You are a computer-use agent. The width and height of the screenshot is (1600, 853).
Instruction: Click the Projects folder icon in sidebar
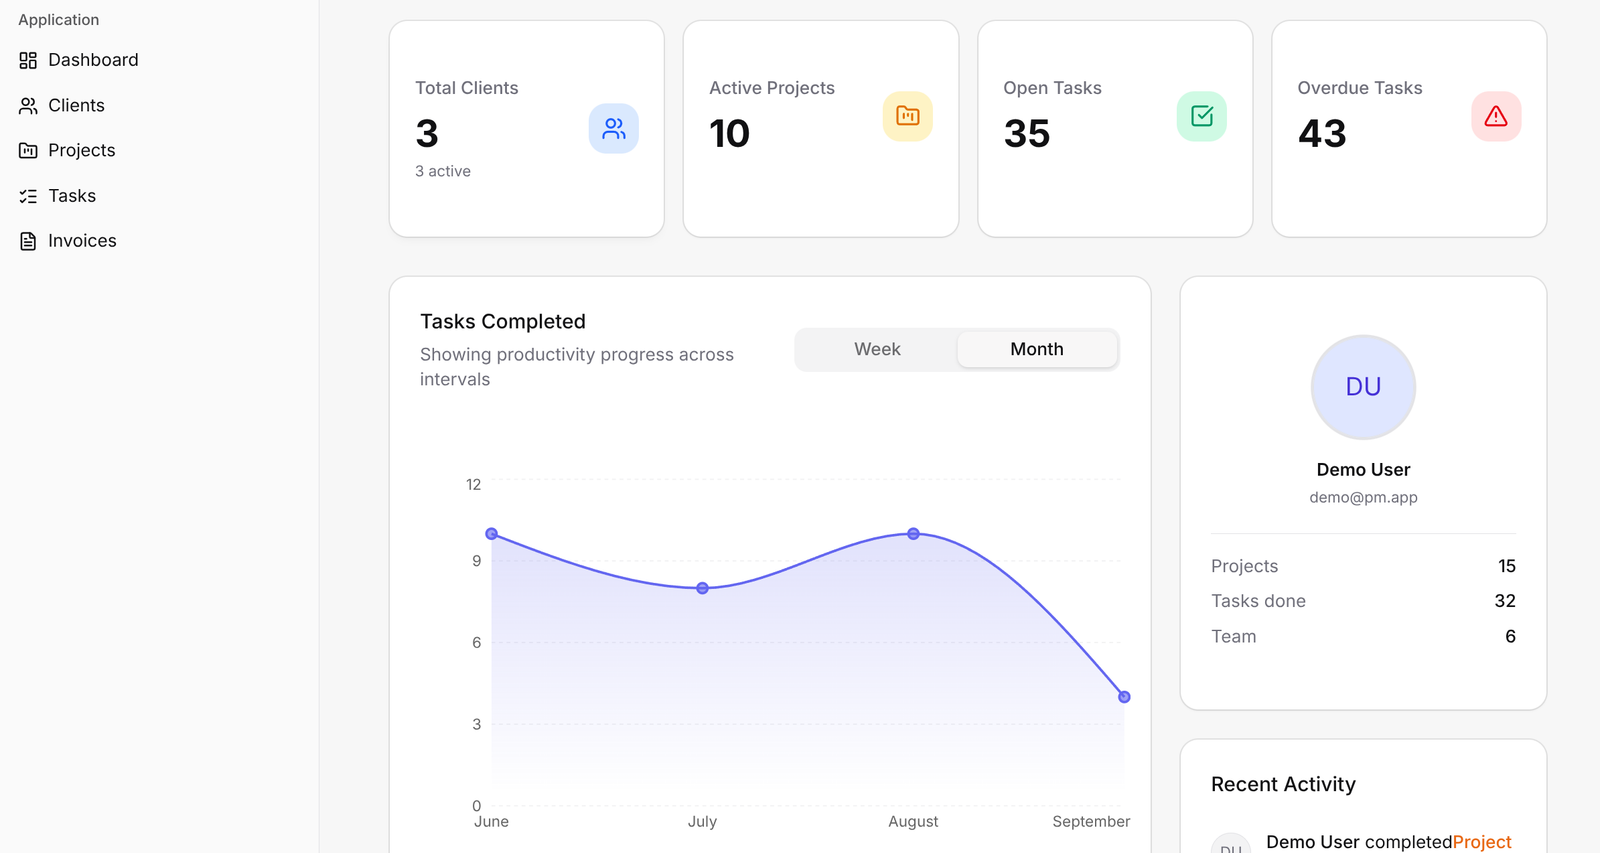click(28, 150)
